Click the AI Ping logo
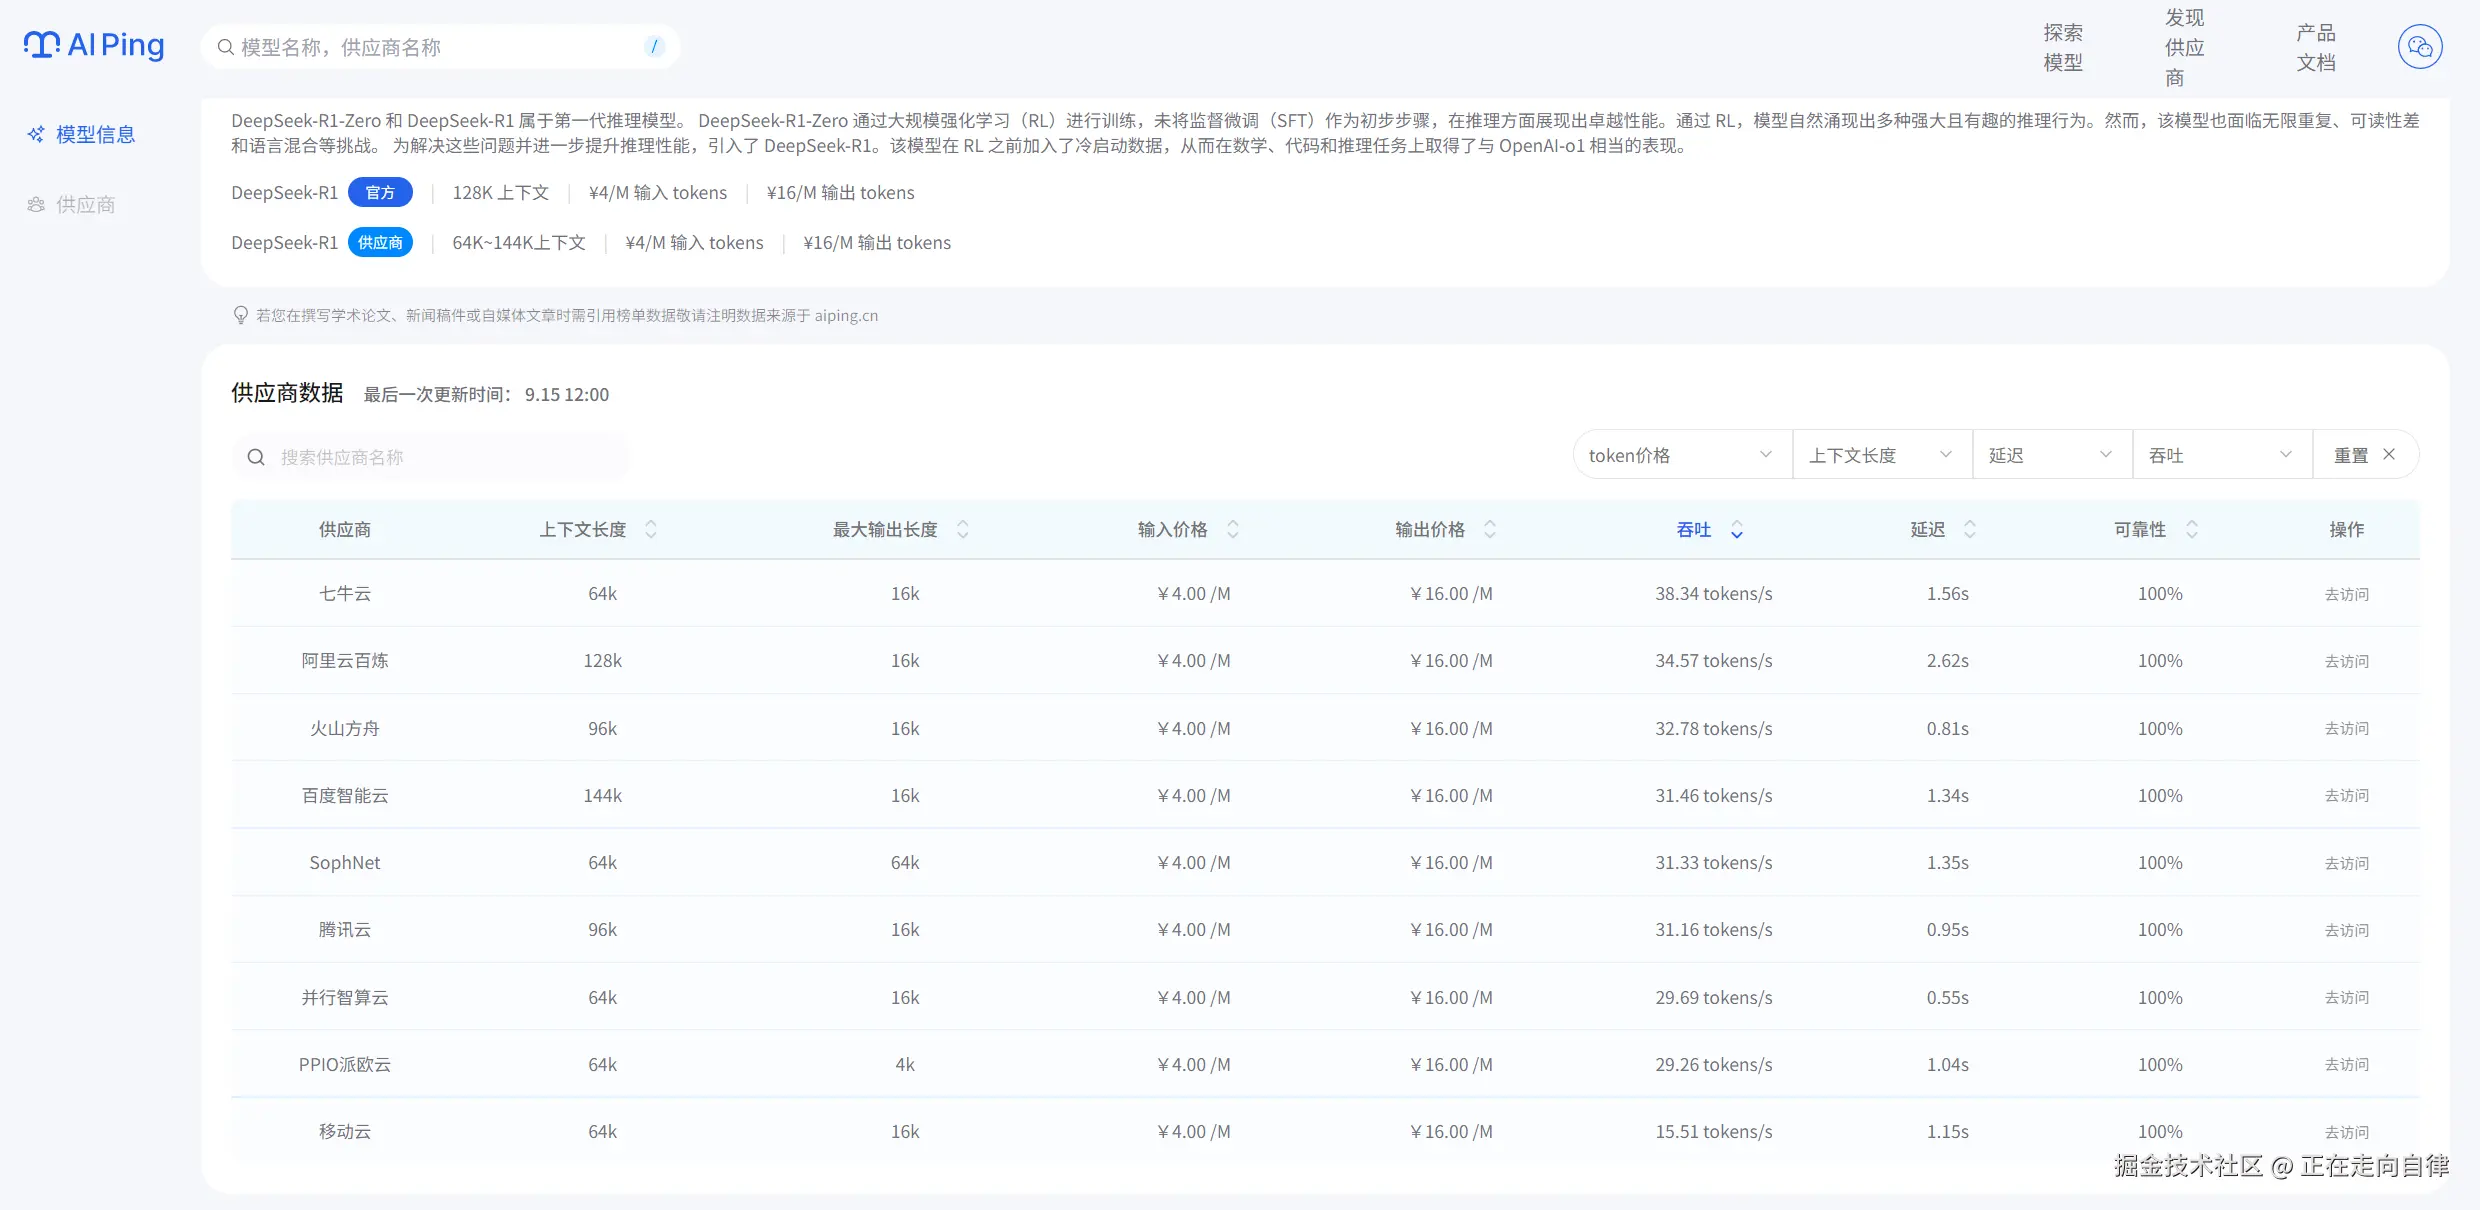 pos(94,45)
